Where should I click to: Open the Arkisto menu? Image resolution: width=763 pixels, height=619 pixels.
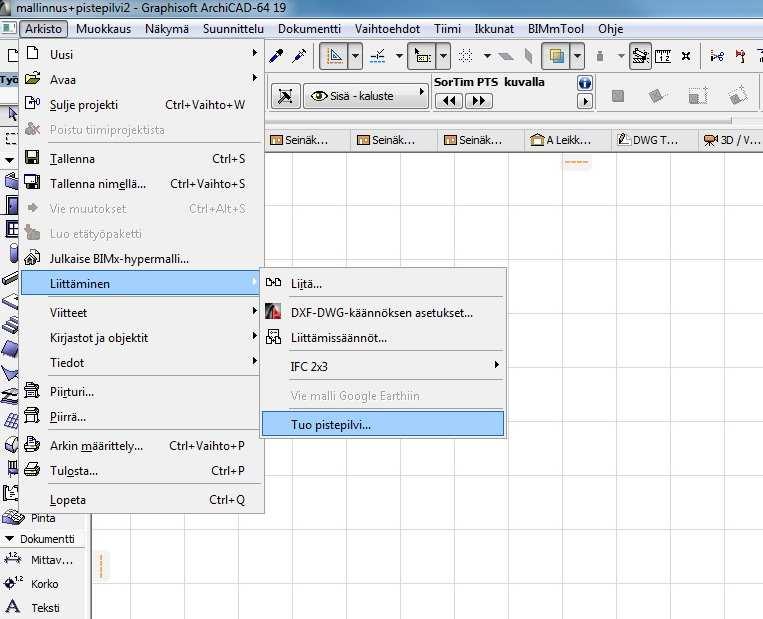43,29
